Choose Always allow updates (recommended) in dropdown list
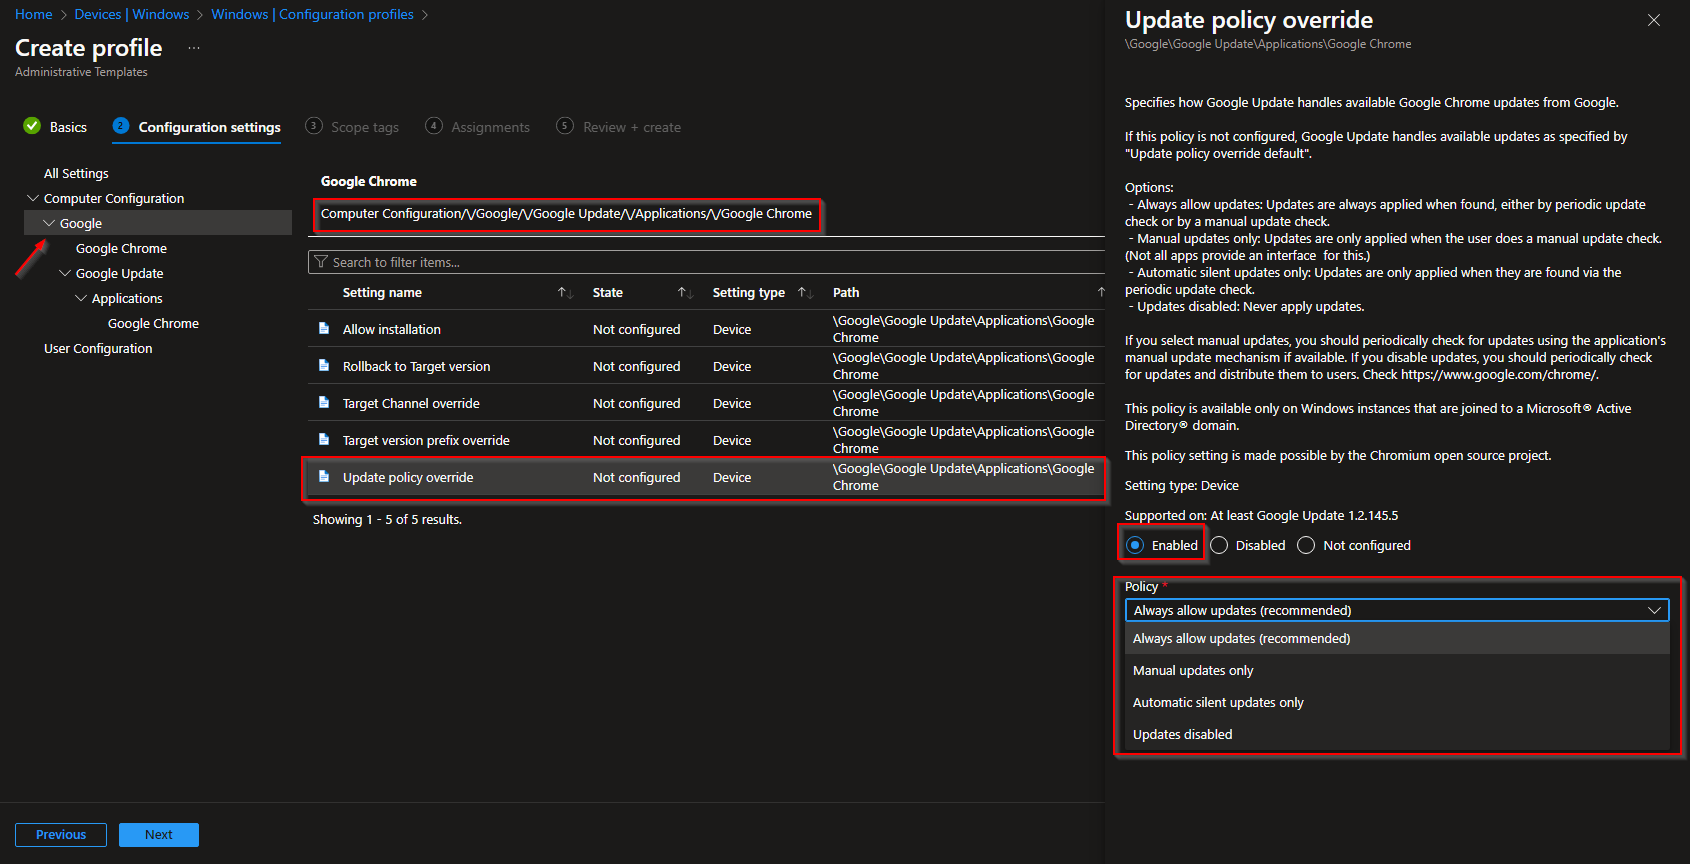Screen dimensions: 1690x864 click(1397, 638)
